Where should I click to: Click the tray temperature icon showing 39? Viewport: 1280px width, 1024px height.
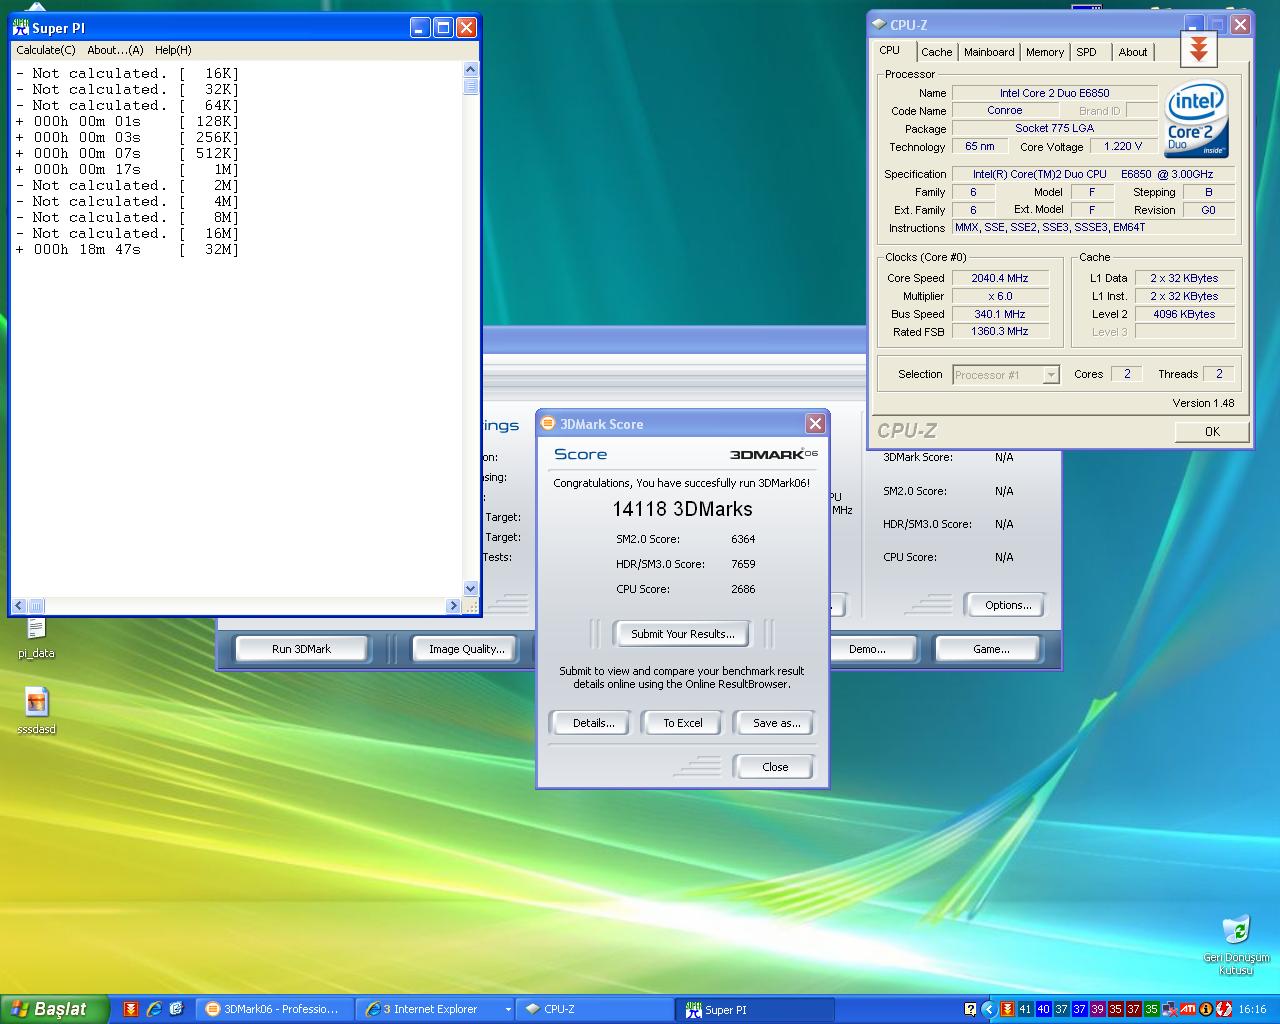click(1097, 1009)
